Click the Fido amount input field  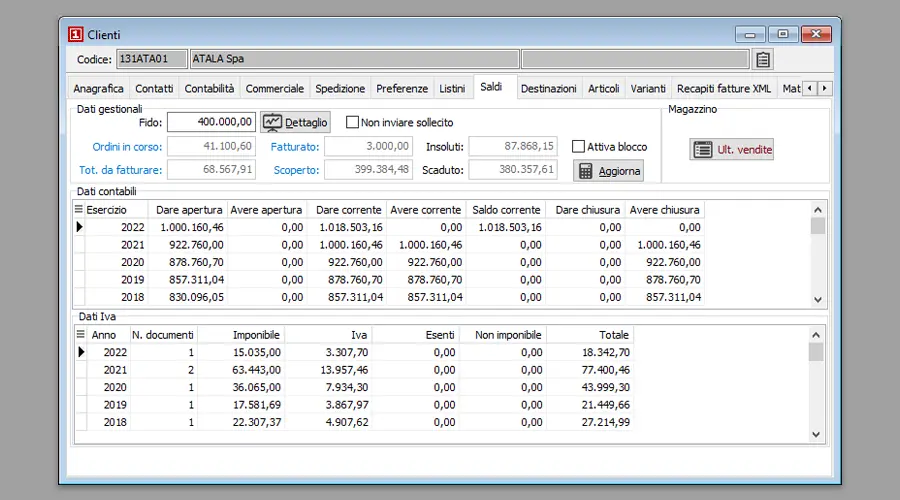pyautogui.click(x=211, y=122)
